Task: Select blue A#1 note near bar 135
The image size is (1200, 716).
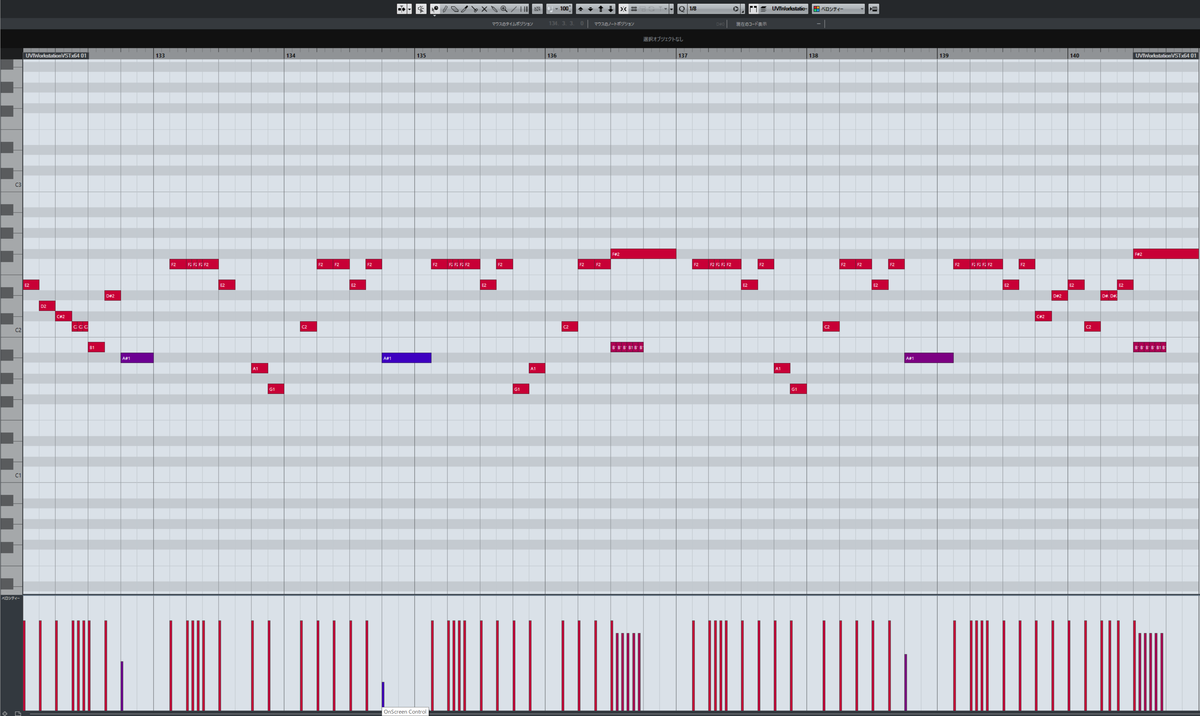Action: [x=406, y=358]
